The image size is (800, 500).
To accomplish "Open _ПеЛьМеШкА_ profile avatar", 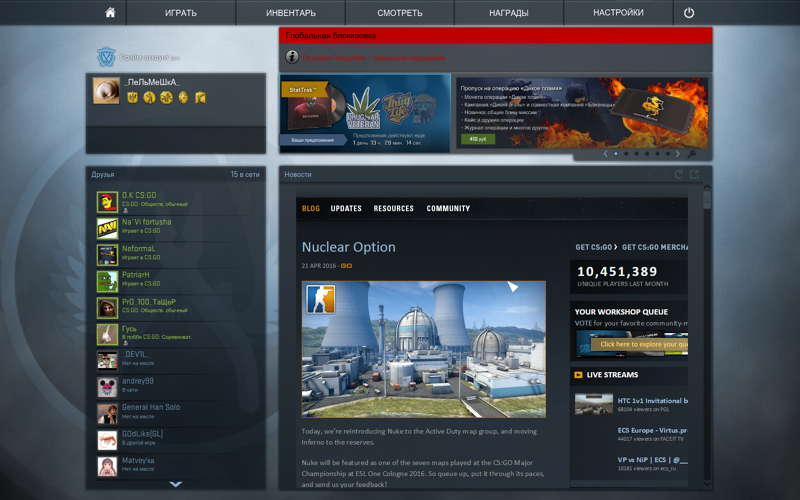I will pos(106,90).
